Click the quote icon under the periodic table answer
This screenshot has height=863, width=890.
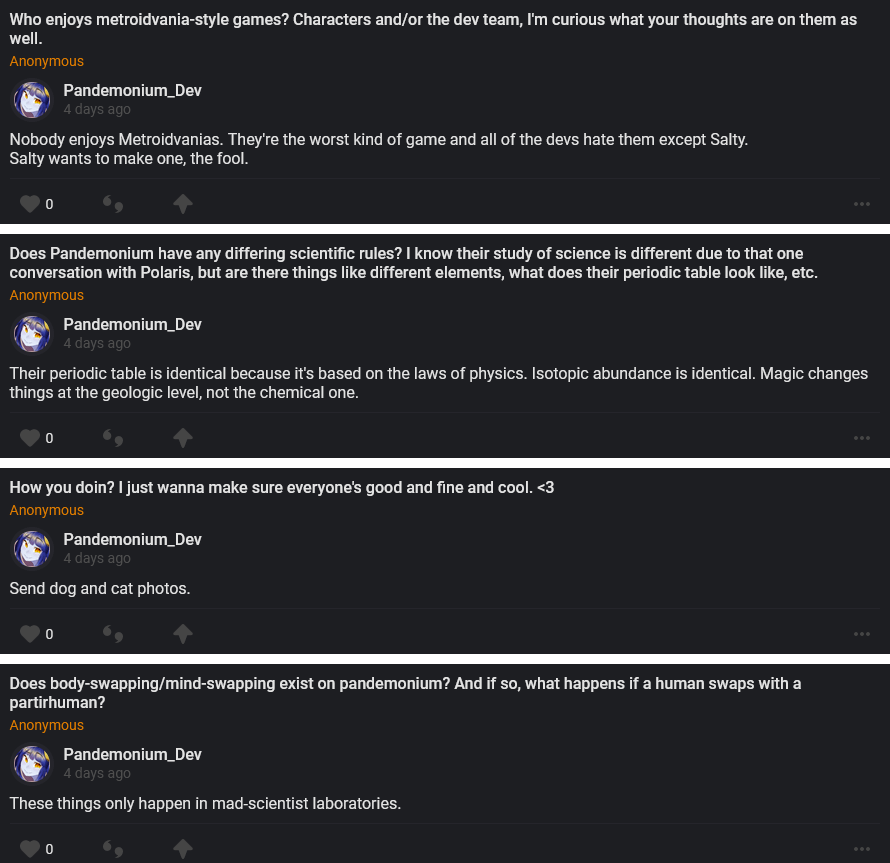113,438
